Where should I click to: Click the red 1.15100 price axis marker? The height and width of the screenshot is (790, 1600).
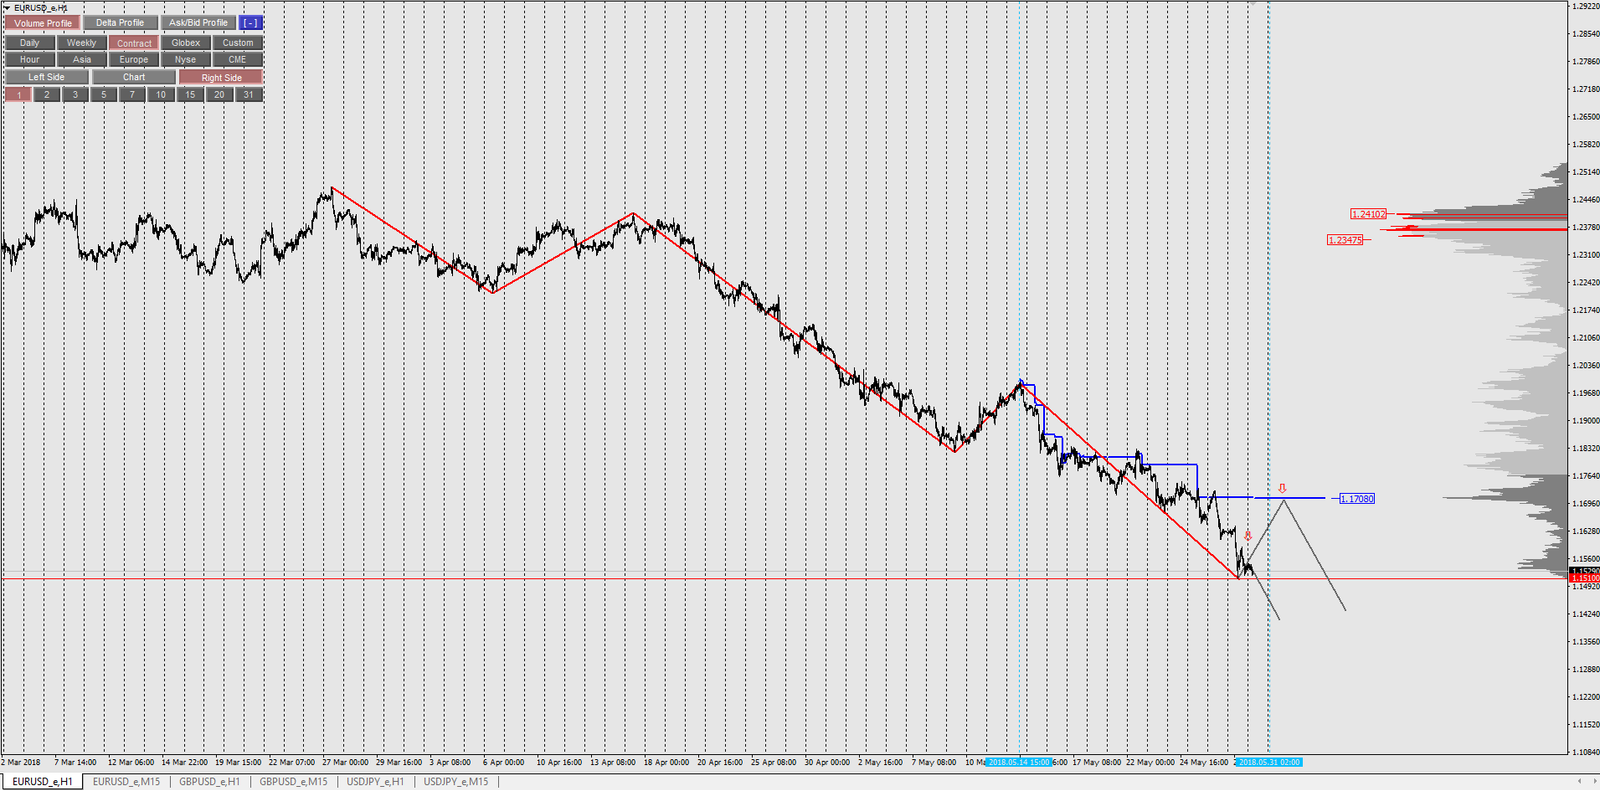1584,578
